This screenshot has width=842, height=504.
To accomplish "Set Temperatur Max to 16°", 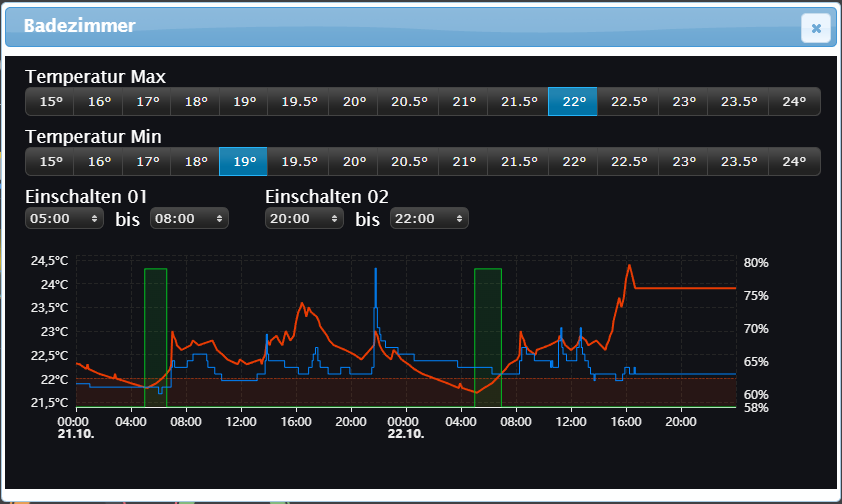I will (x=98, y=101).
